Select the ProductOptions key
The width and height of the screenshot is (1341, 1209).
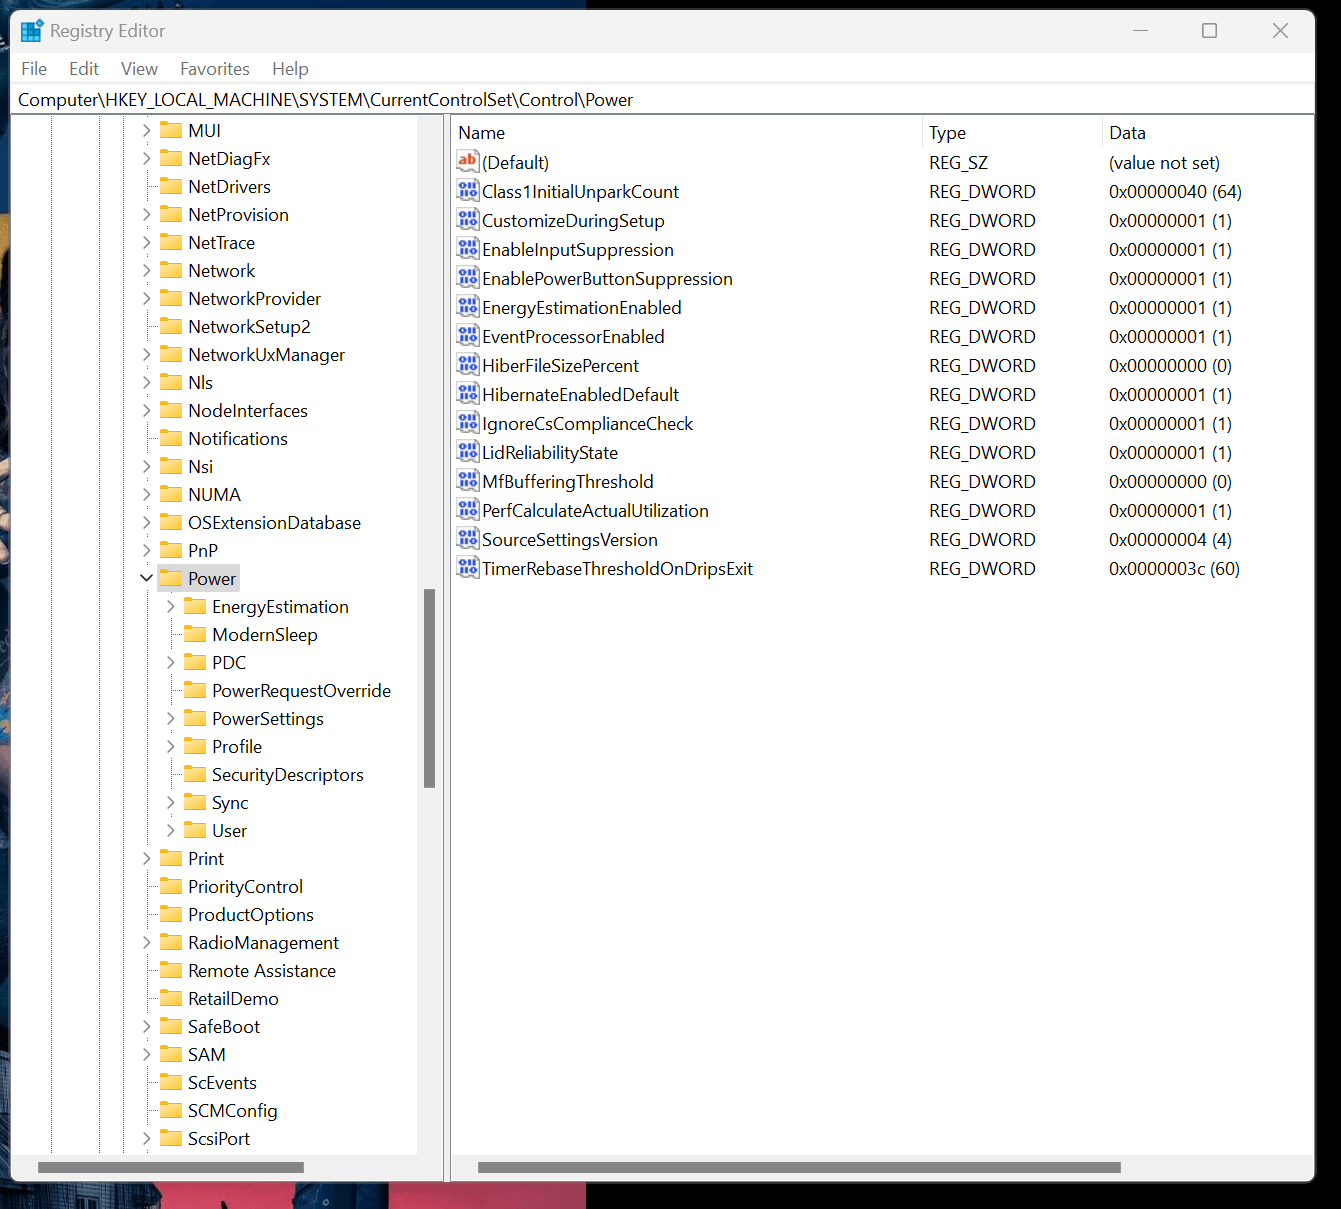point(251,914)
